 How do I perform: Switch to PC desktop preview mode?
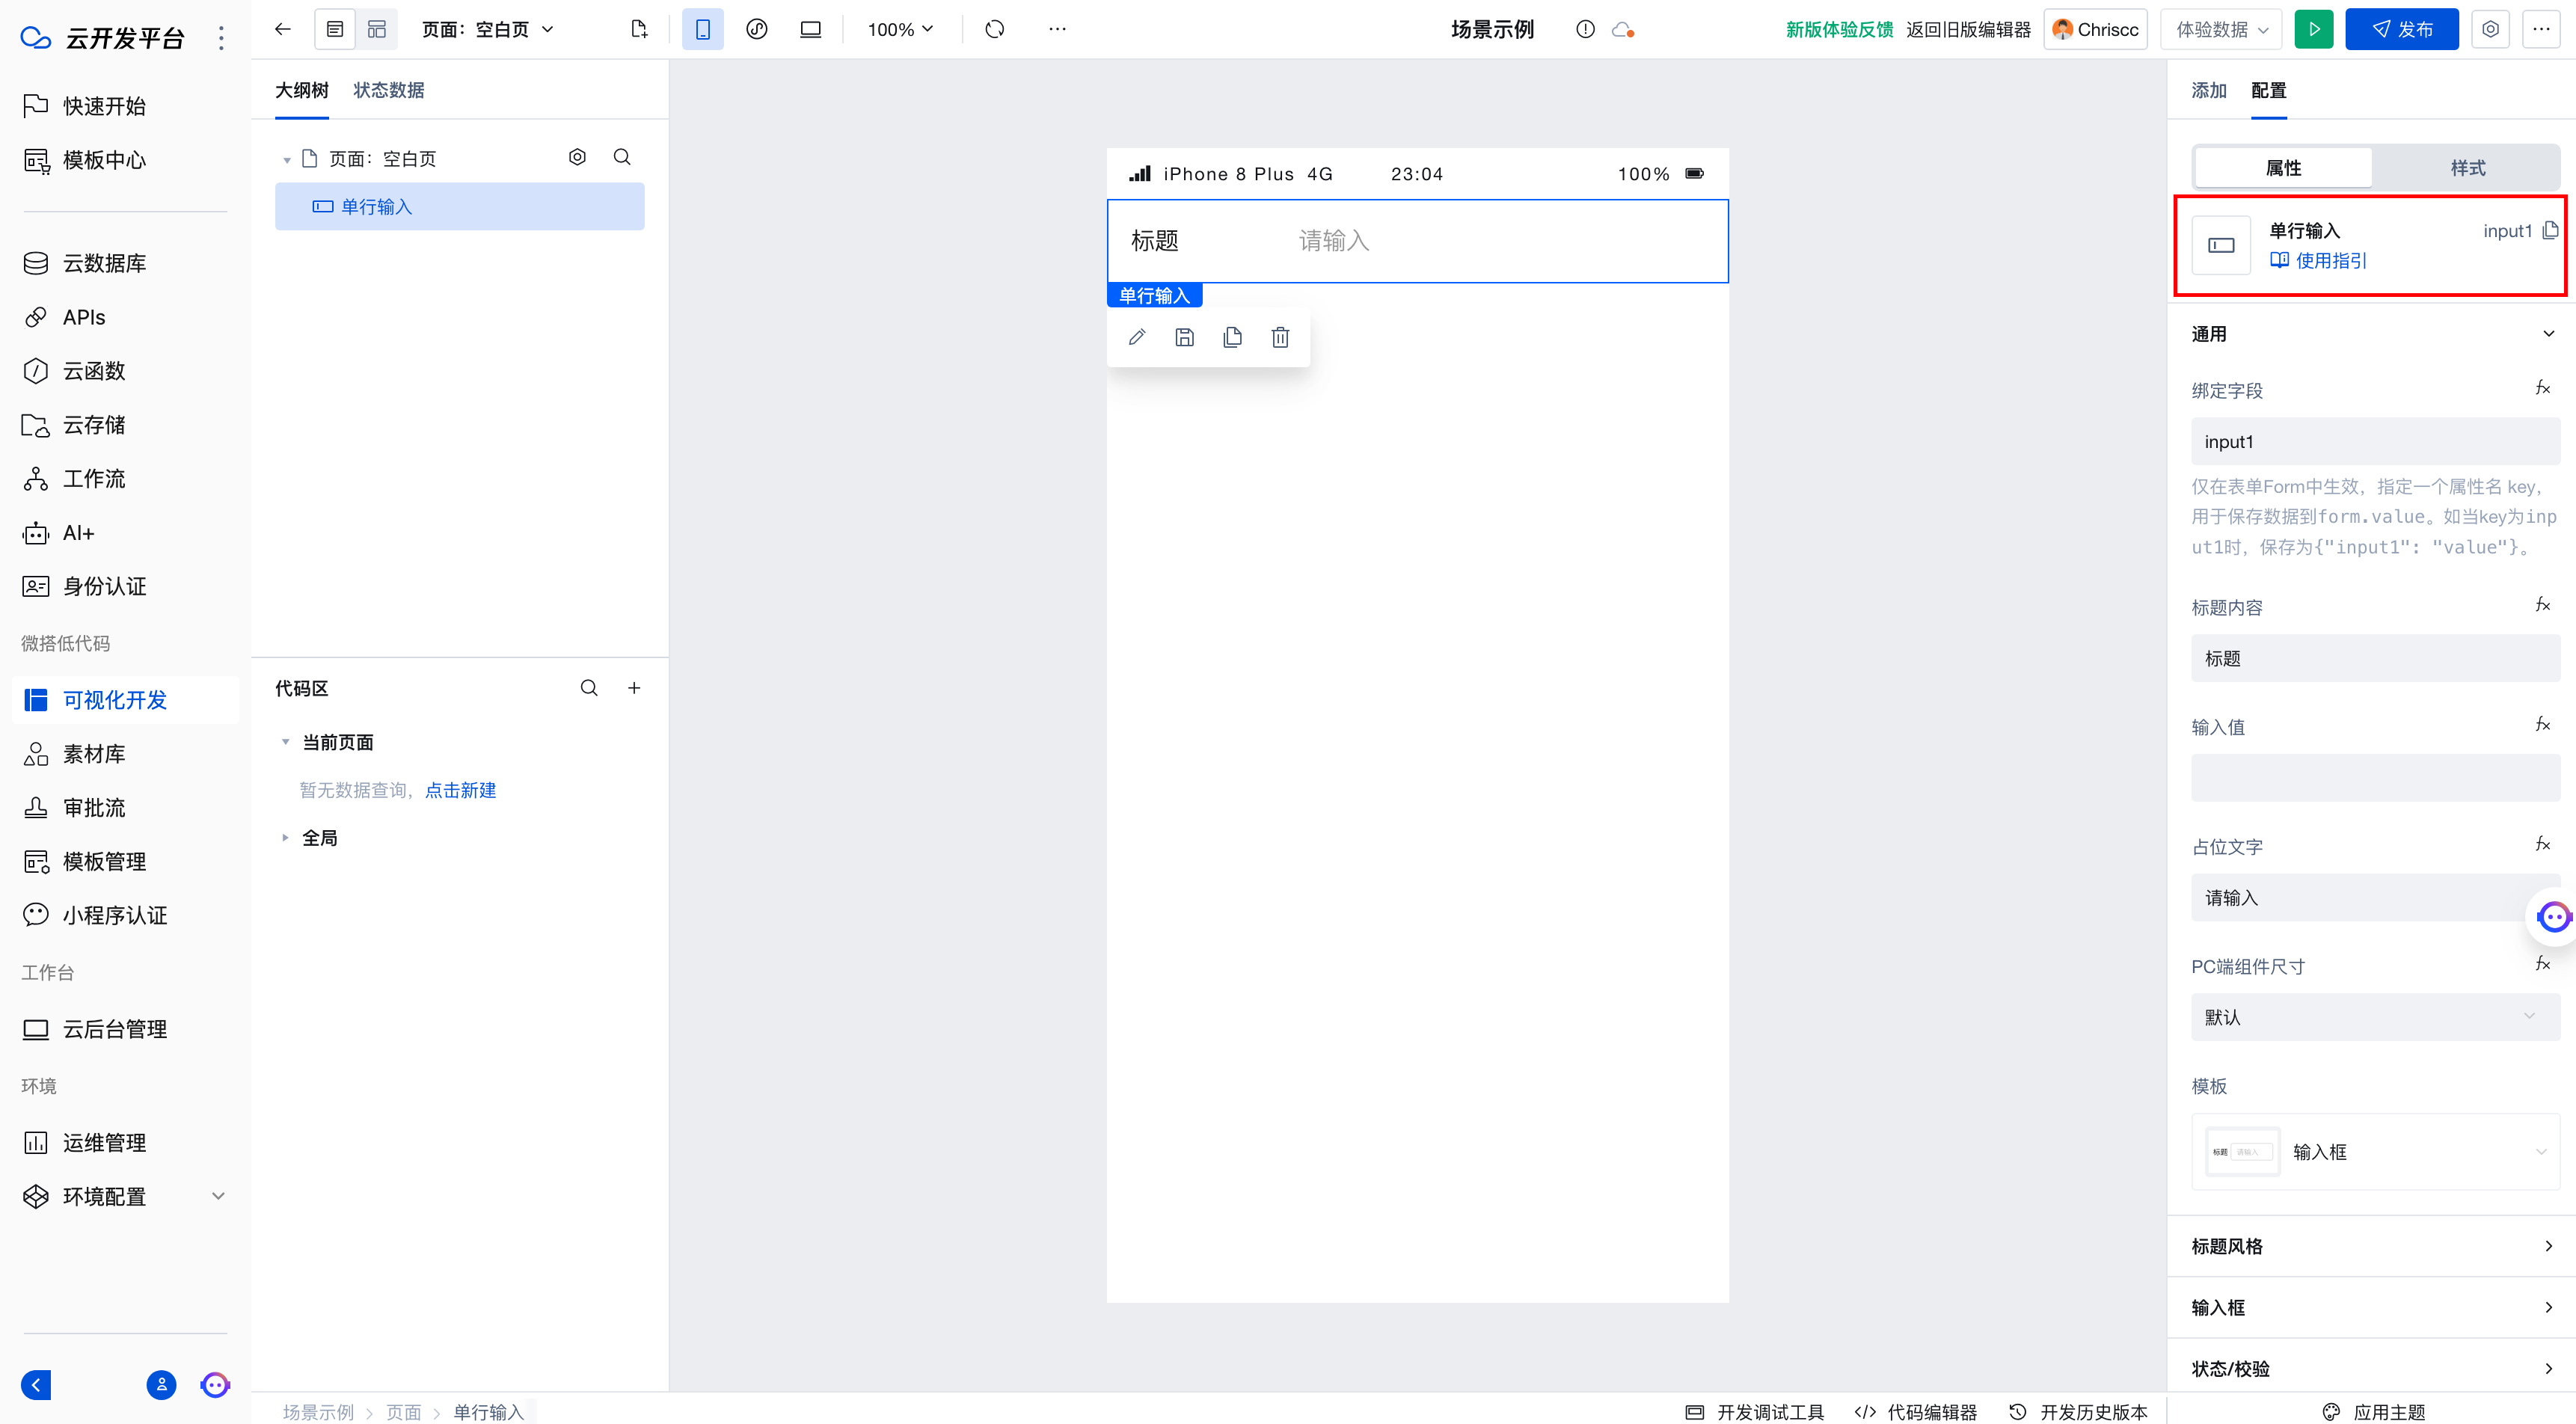point(810,29)
